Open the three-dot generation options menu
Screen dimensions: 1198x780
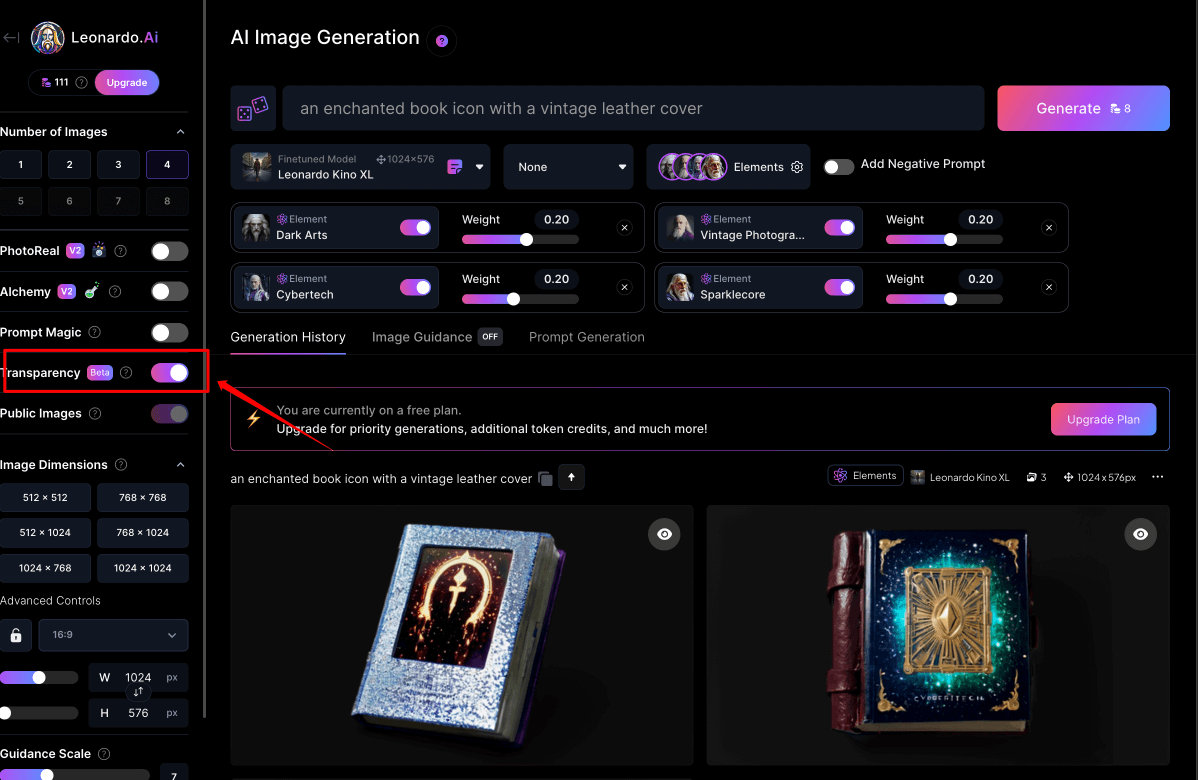click(x=1158, y=477)
